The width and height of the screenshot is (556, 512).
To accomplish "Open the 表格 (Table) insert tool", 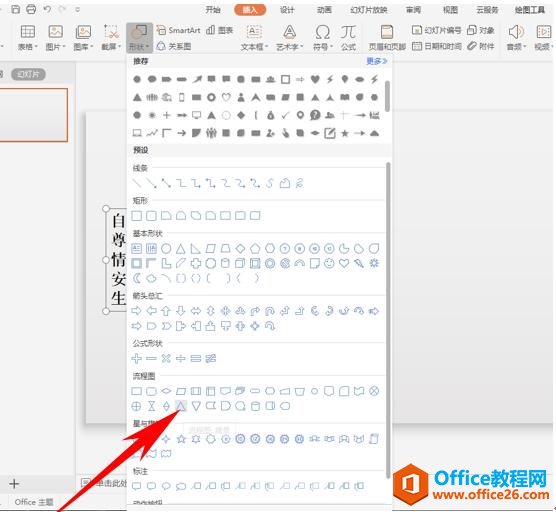I will click(27, 38).
